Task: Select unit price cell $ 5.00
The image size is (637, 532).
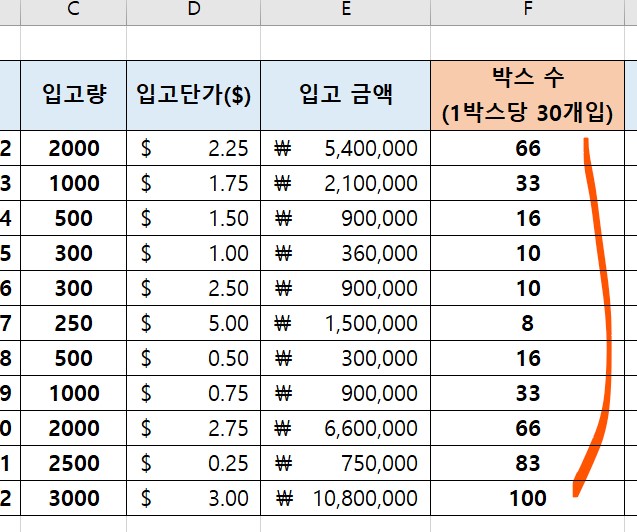Action: 193,323
